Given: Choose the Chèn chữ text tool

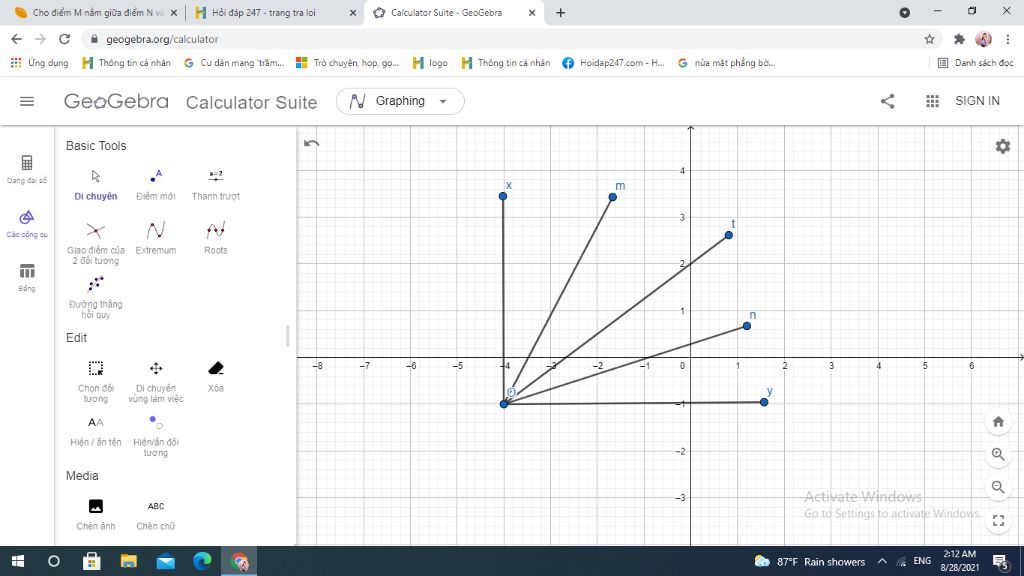Looking at the screenshot, I should (155, 515).
